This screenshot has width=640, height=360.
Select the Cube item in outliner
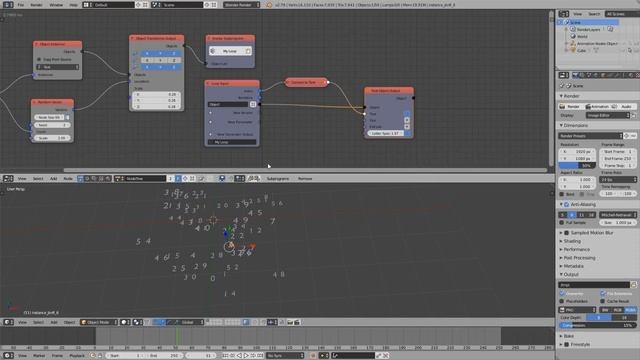click(581, 51)
